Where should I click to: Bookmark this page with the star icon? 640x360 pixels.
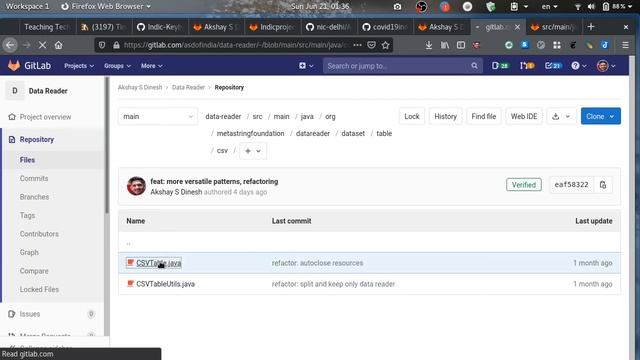coord(385,45)
